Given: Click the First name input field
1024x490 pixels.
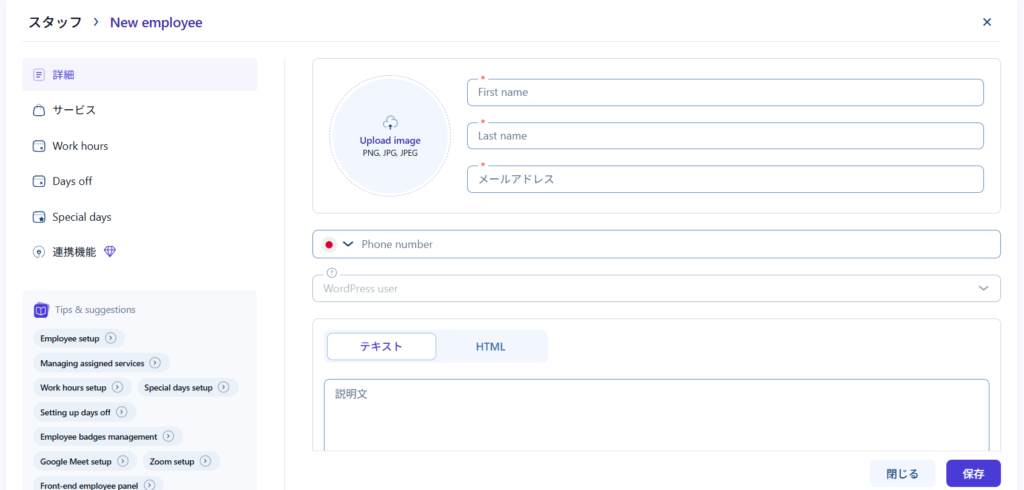Looking at the screenshot, I should pos(725,92).
